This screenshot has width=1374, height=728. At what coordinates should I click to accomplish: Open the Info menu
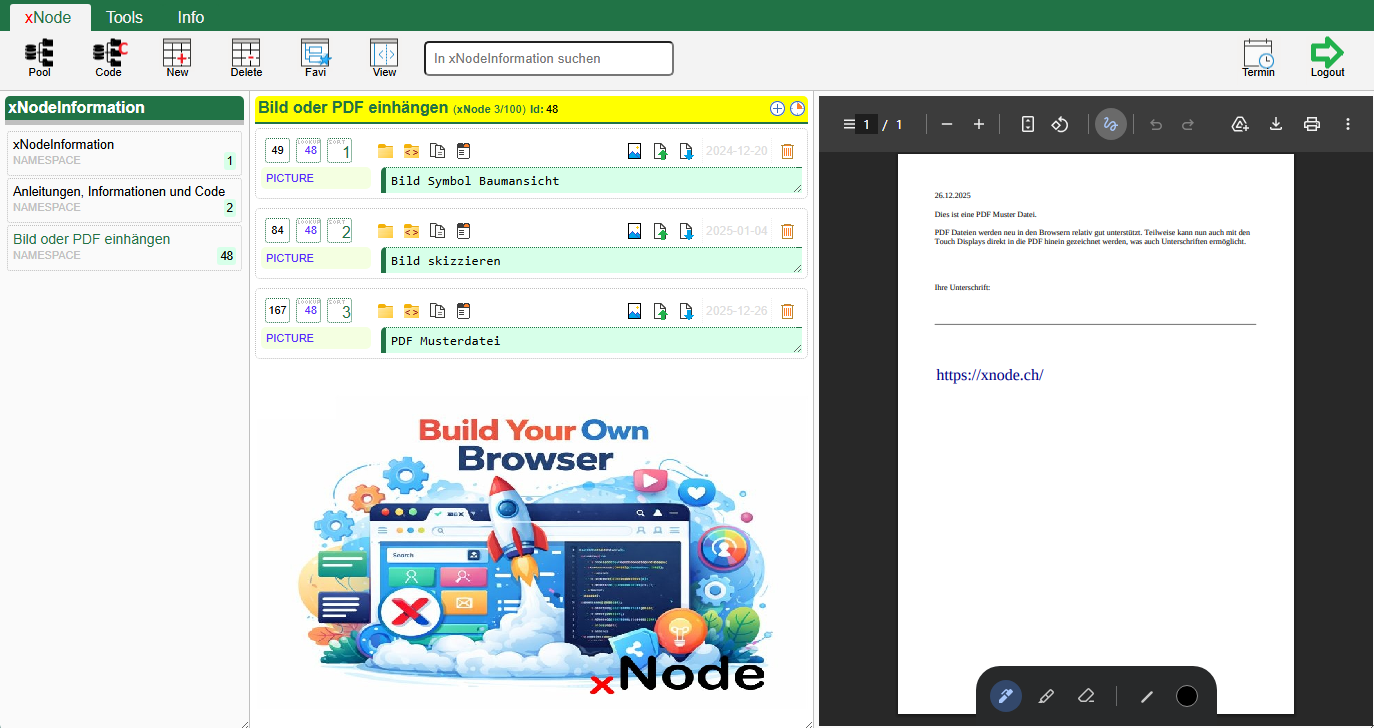click(190, 17)
